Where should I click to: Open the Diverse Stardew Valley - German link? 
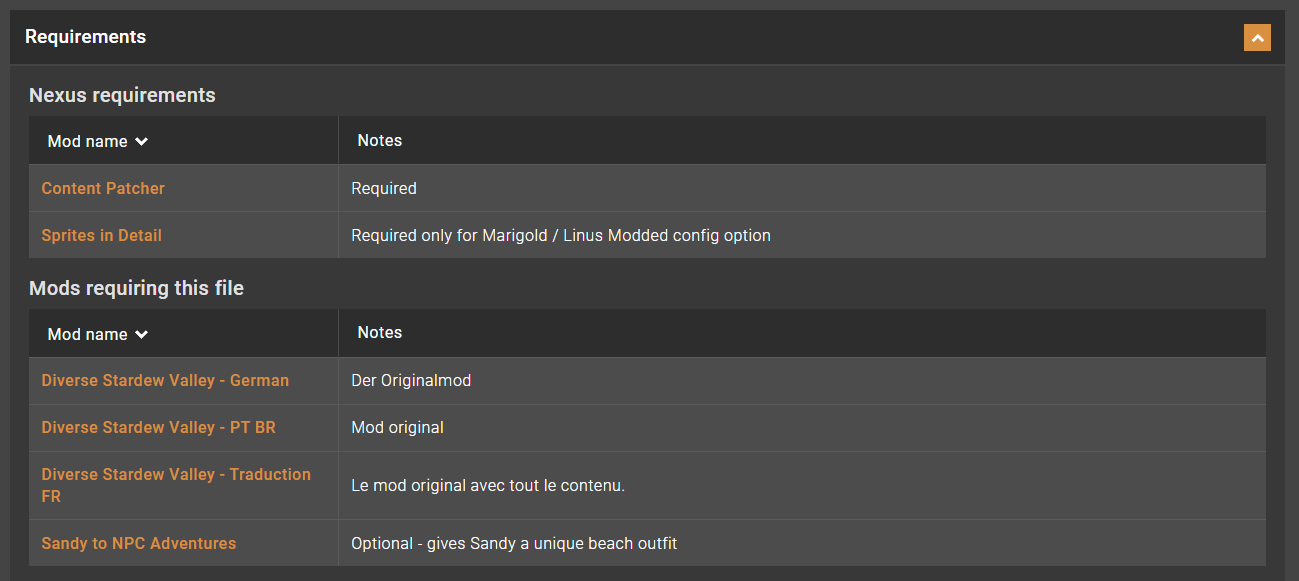165,381
